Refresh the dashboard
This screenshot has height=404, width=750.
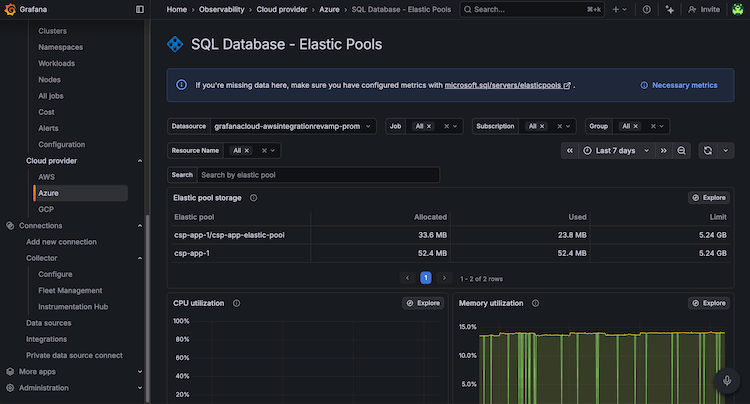coord(708,150)
